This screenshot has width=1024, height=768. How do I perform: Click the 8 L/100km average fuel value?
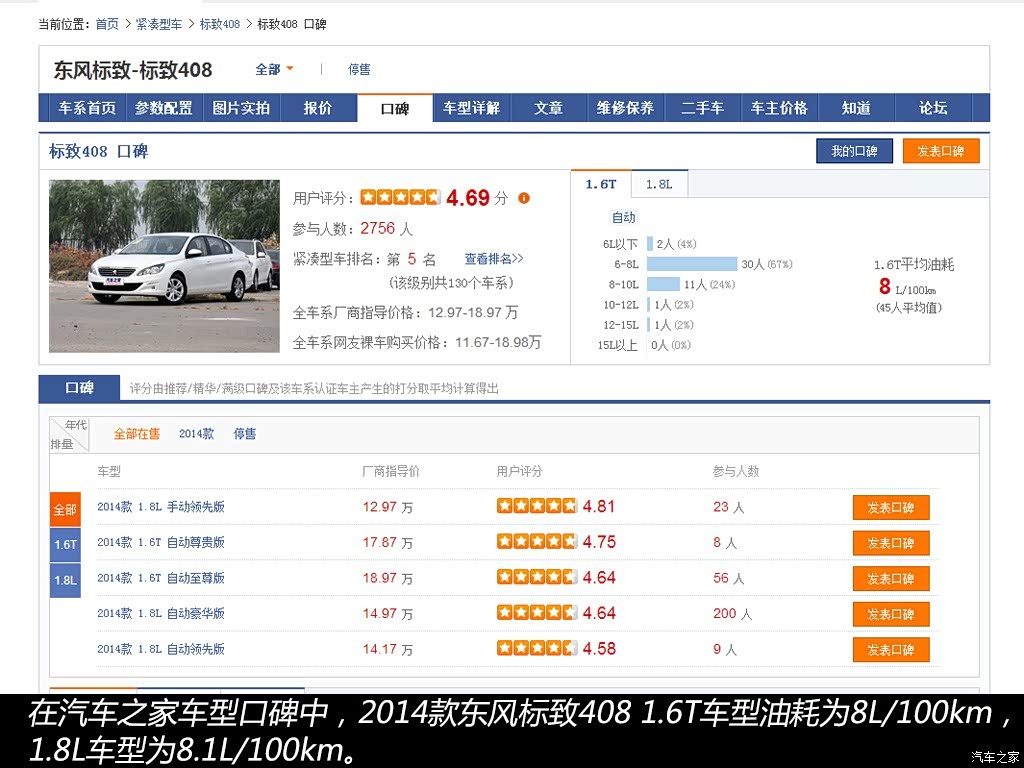pos(907,287)
